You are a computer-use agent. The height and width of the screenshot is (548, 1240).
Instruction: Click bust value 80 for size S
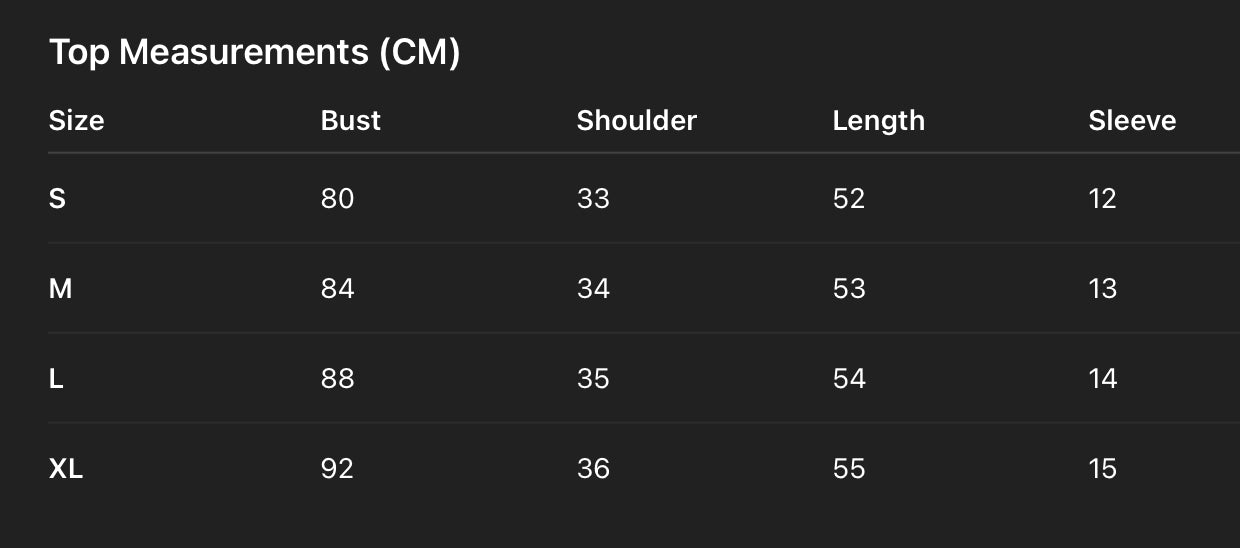click(x=337, y=199)
